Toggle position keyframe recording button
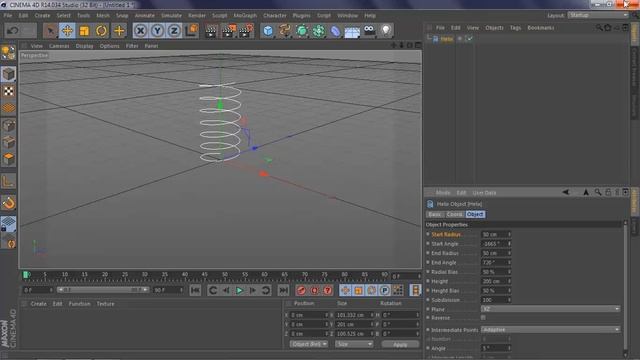The image size is (640, 360). tap(345, 290)
